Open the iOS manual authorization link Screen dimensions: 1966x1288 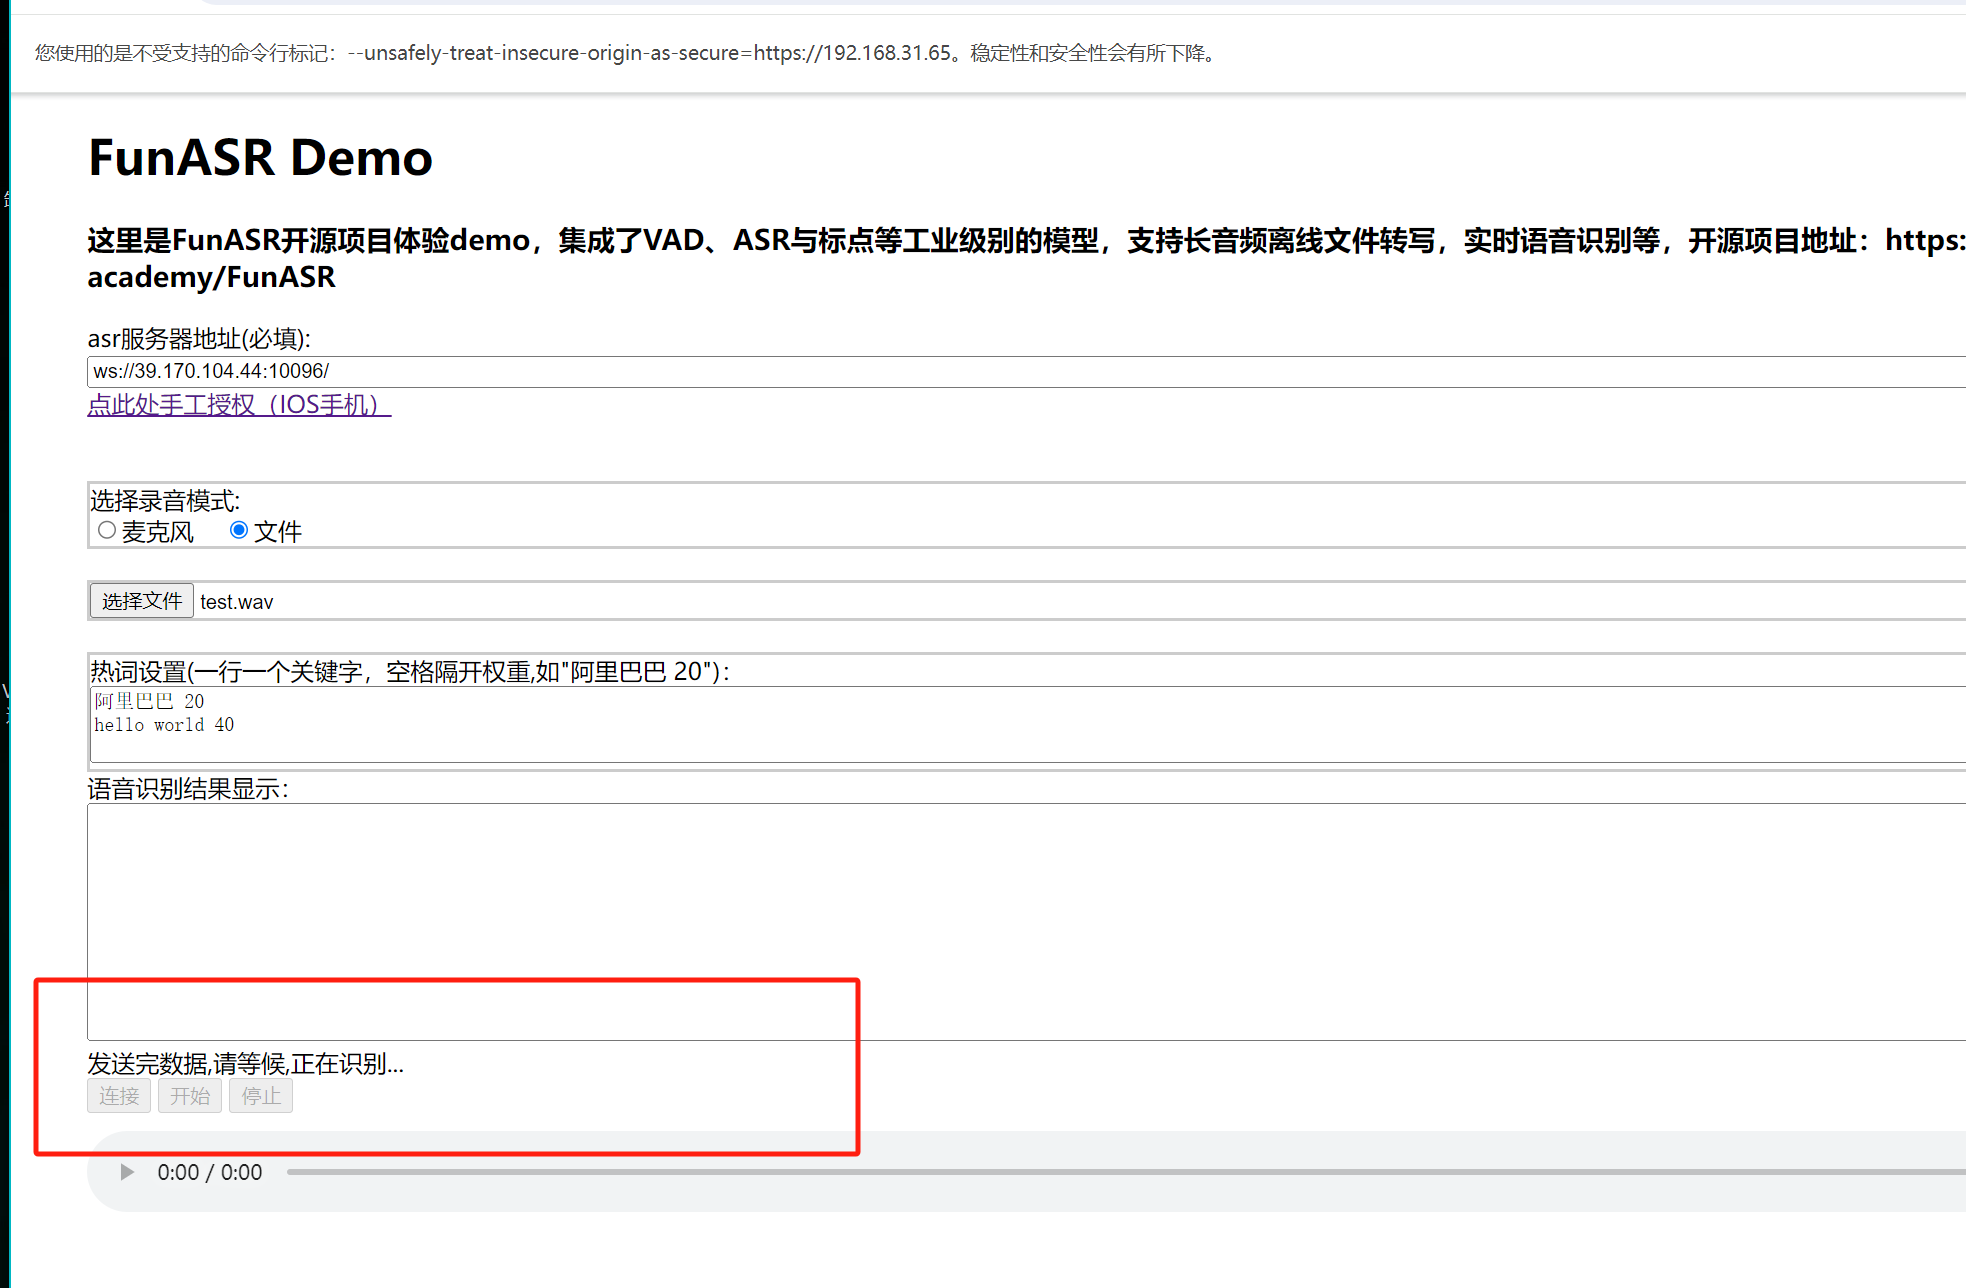pyautogui.click(x=239, y=405)
